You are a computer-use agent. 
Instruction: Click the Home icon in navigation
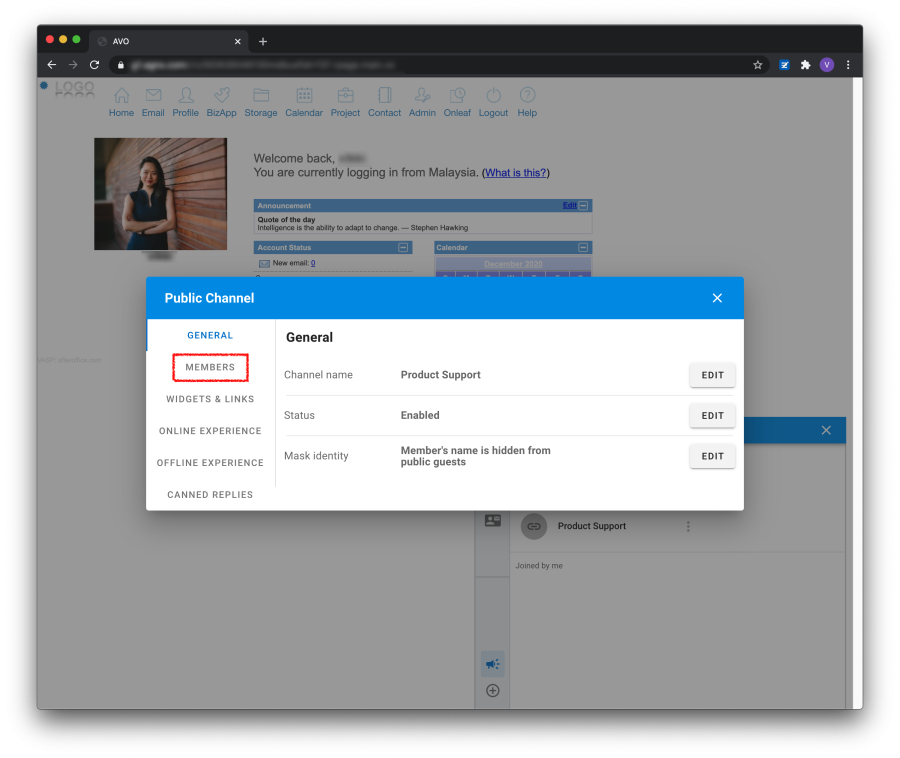(121, 96)
